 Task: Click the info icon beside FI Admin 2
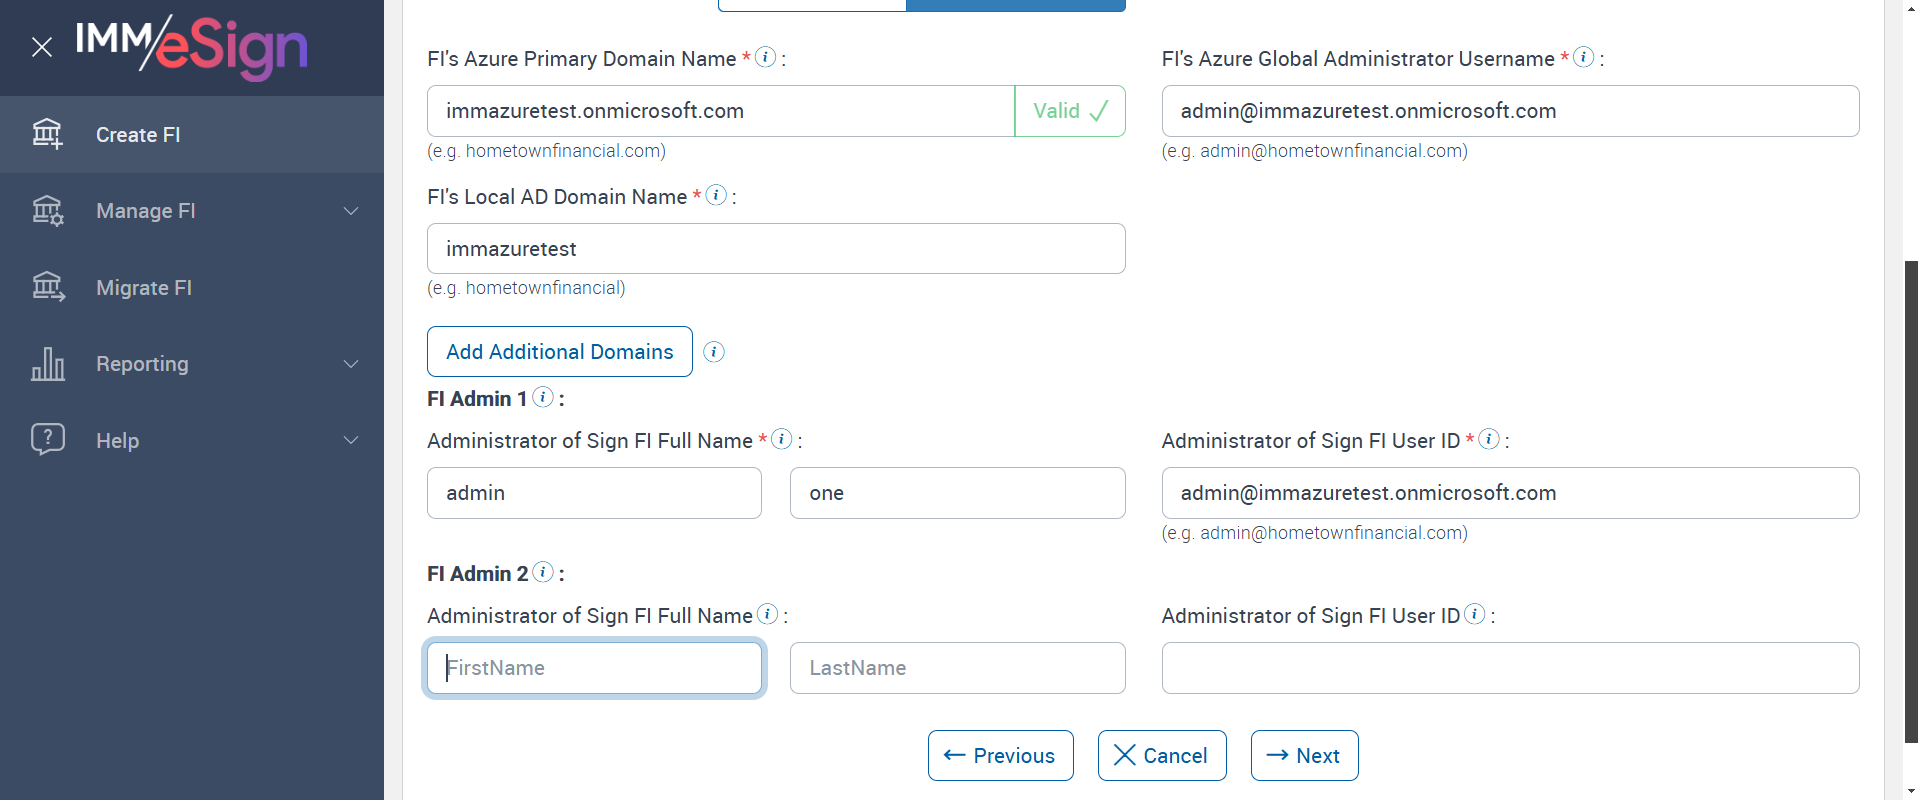click(543, 572)
